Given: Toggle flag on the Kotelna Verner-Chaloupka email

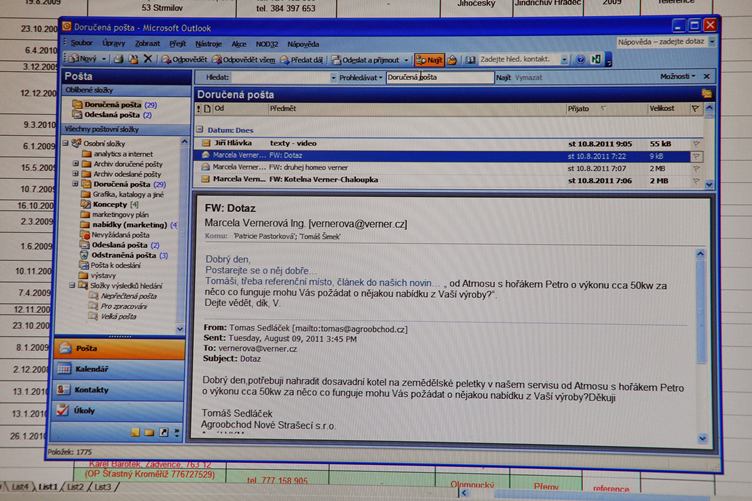Looking at the screenshot, I should click(696, 181).
